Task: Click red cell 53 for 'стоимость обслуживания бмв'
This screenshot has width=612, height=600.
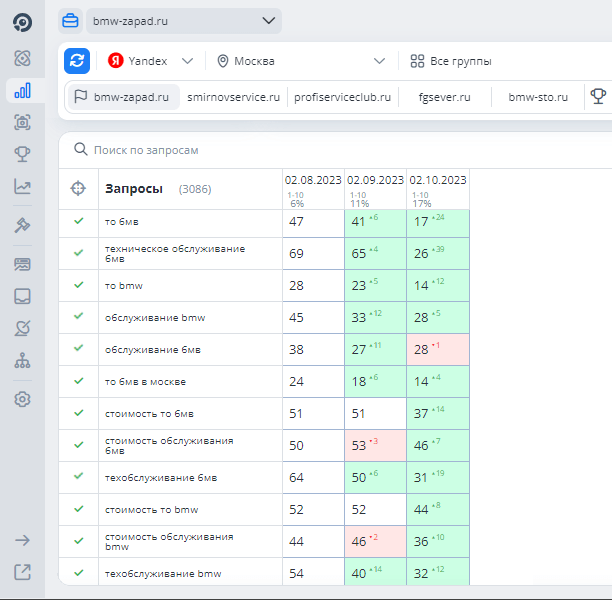Action: pos(375,445)
